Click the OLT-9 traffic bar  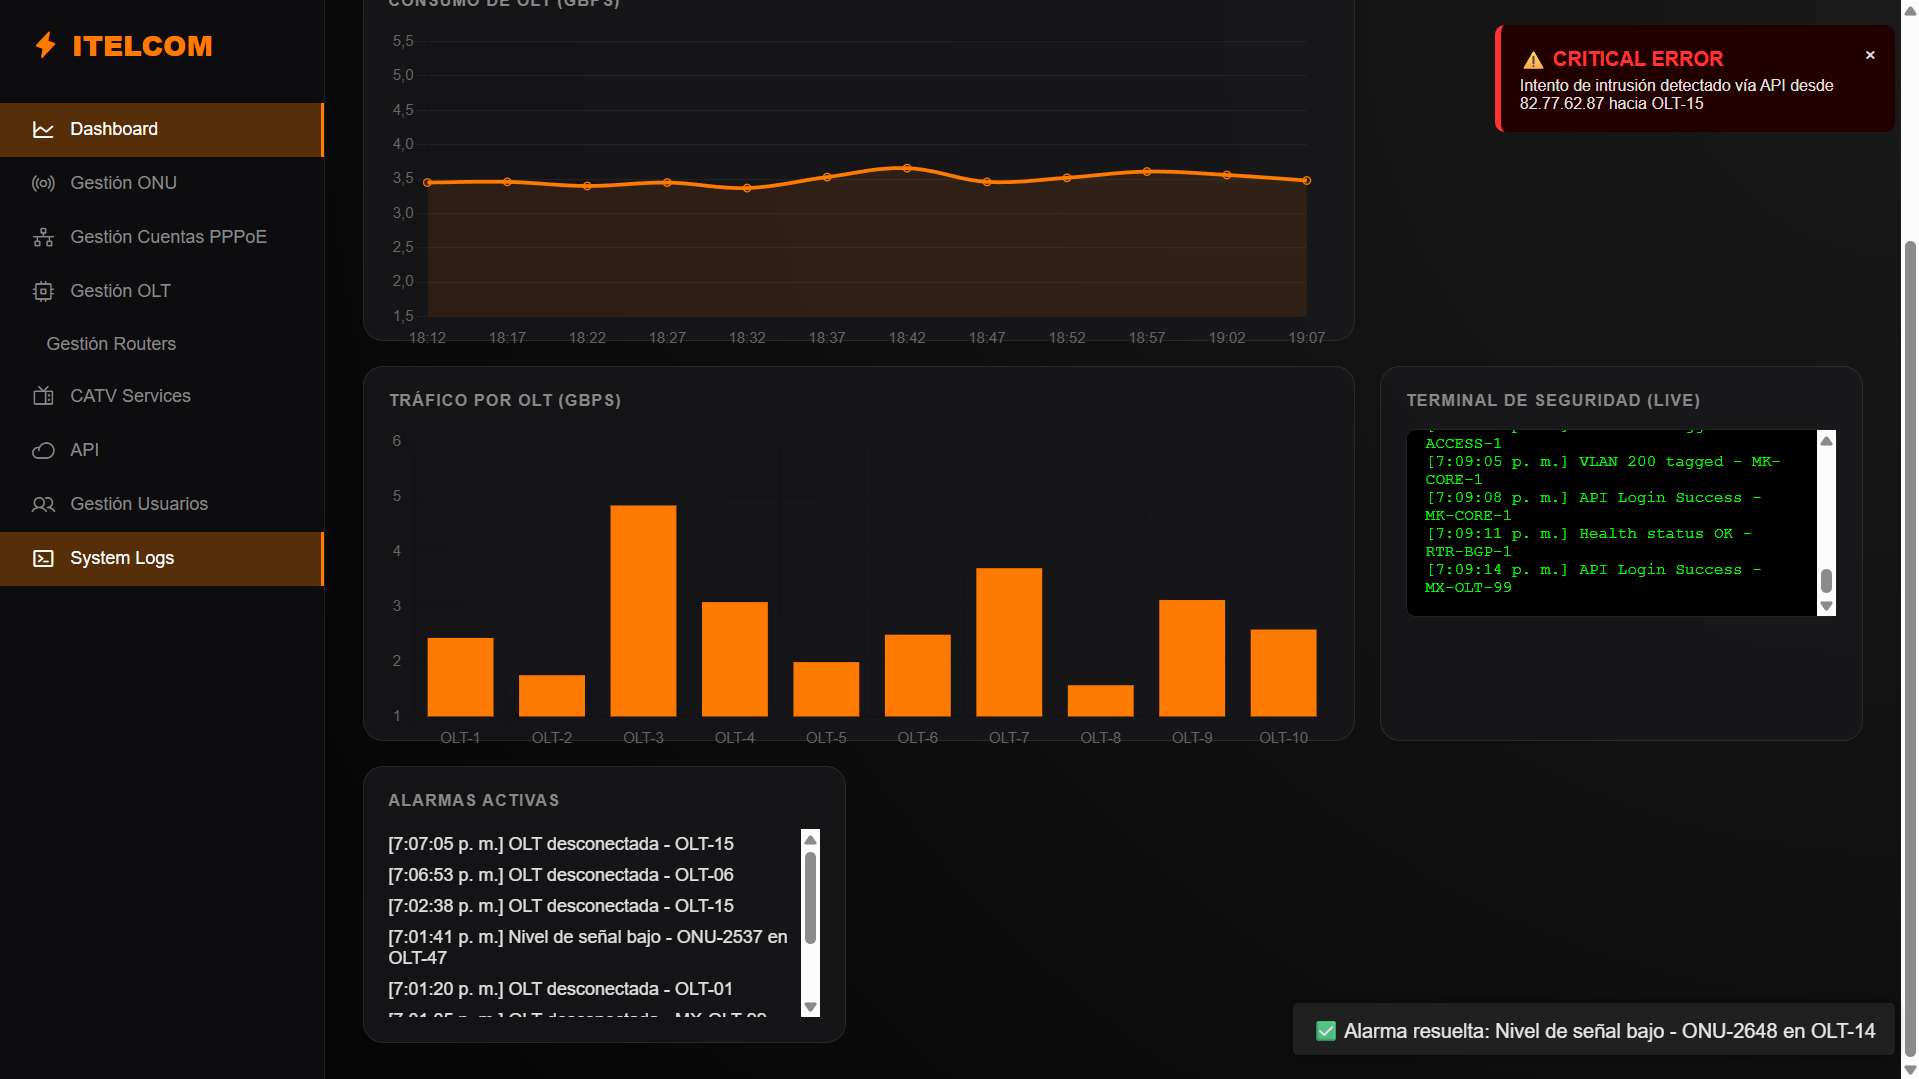pyautogui.click(x=1192, y=658)
